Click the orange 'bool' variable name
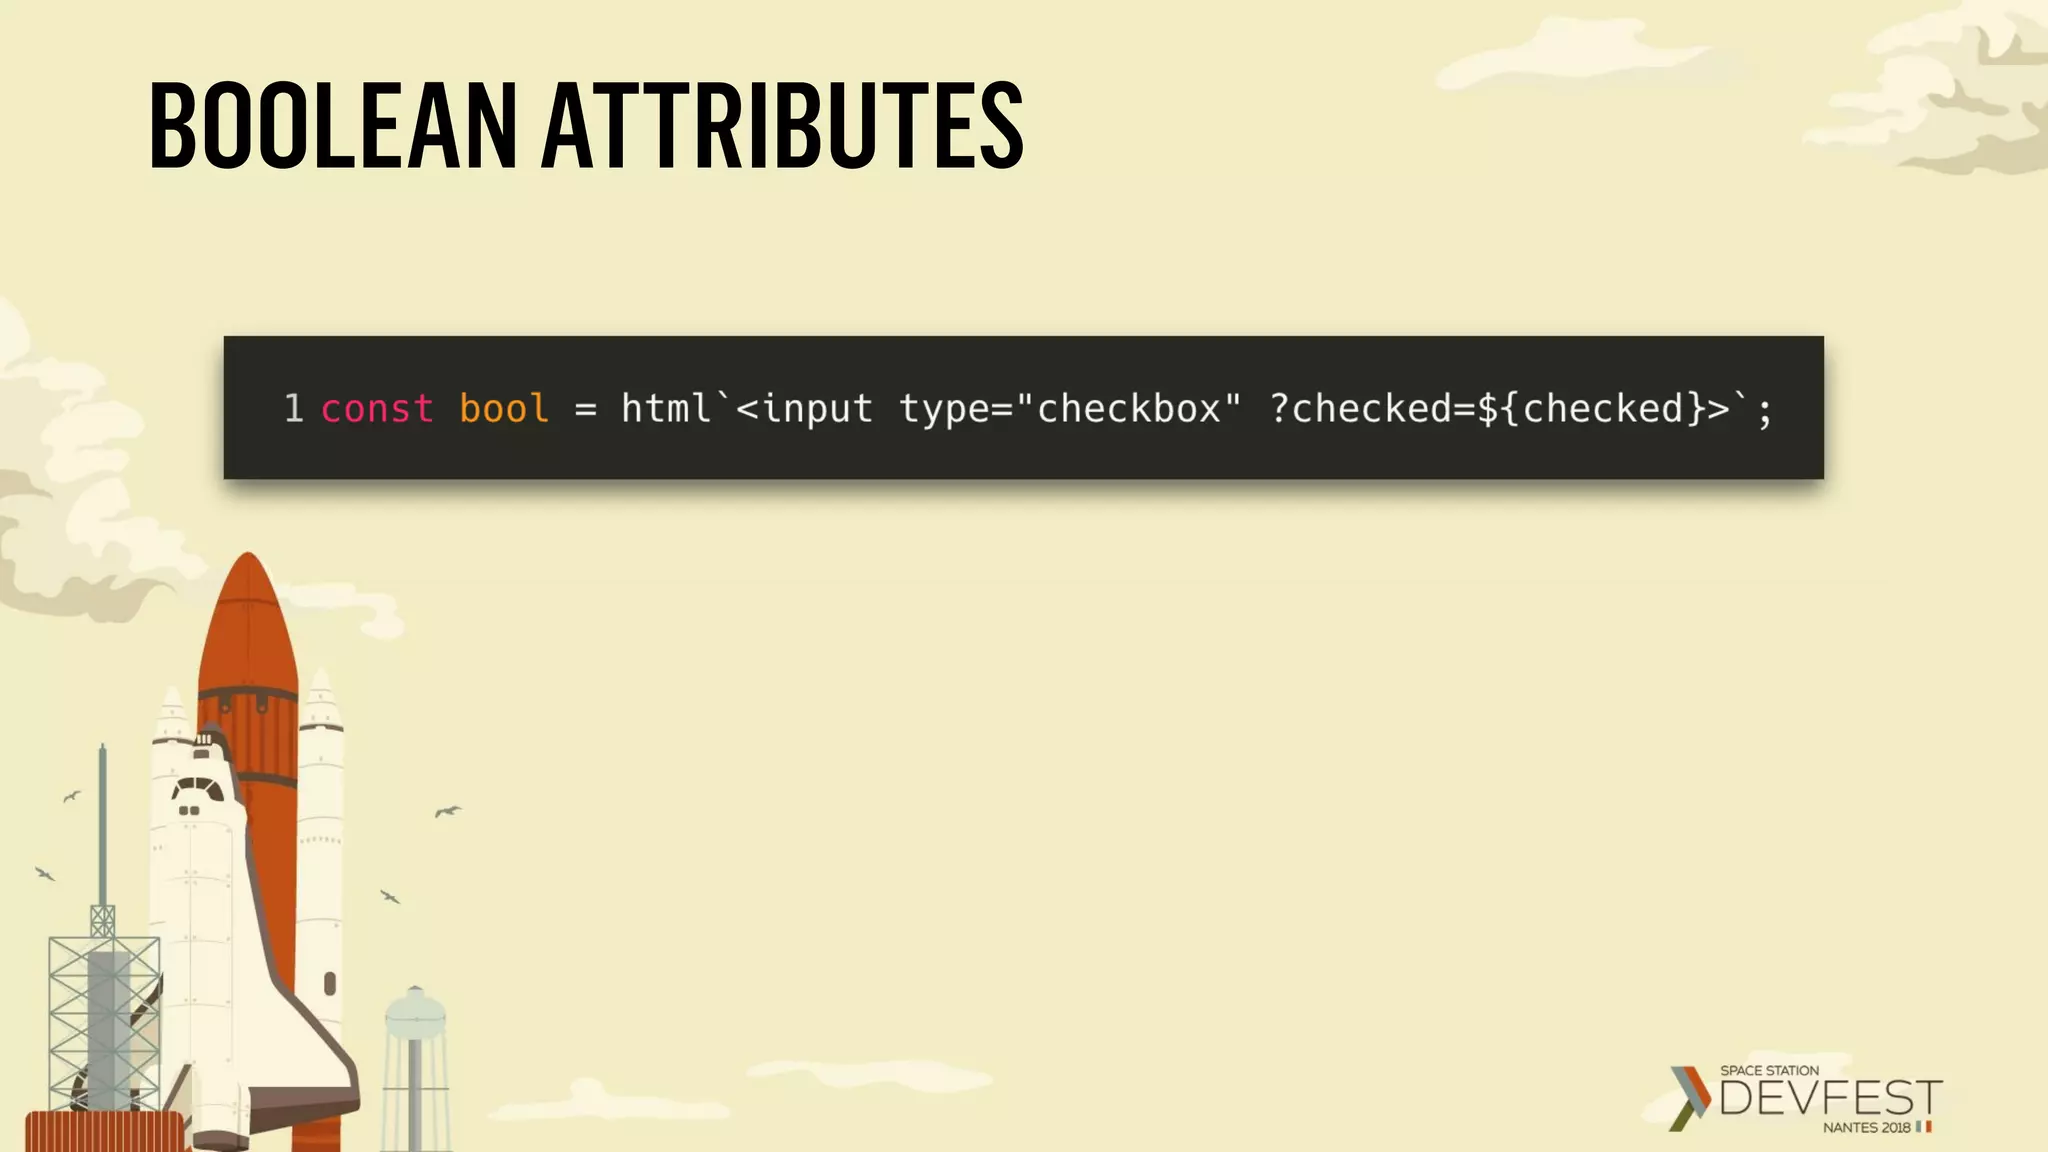Image resolution: width=2048 pixels, height=1152 pixels. pyautogui.click(x=504, y=409)
